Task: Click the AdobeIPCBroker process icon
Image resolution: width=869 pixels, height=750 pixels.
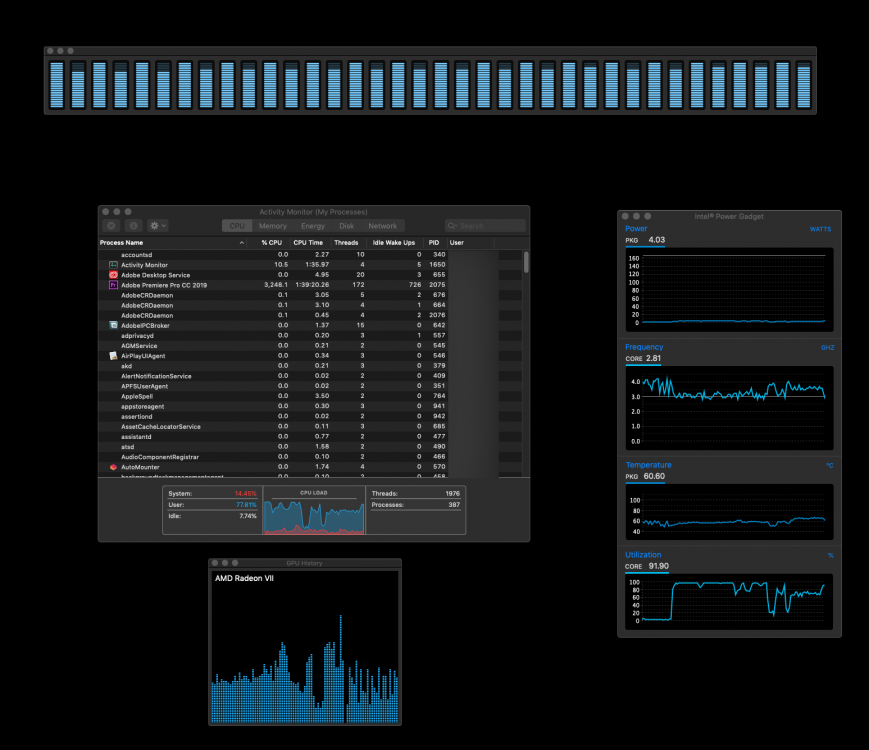Action: [x=113, y=325]
